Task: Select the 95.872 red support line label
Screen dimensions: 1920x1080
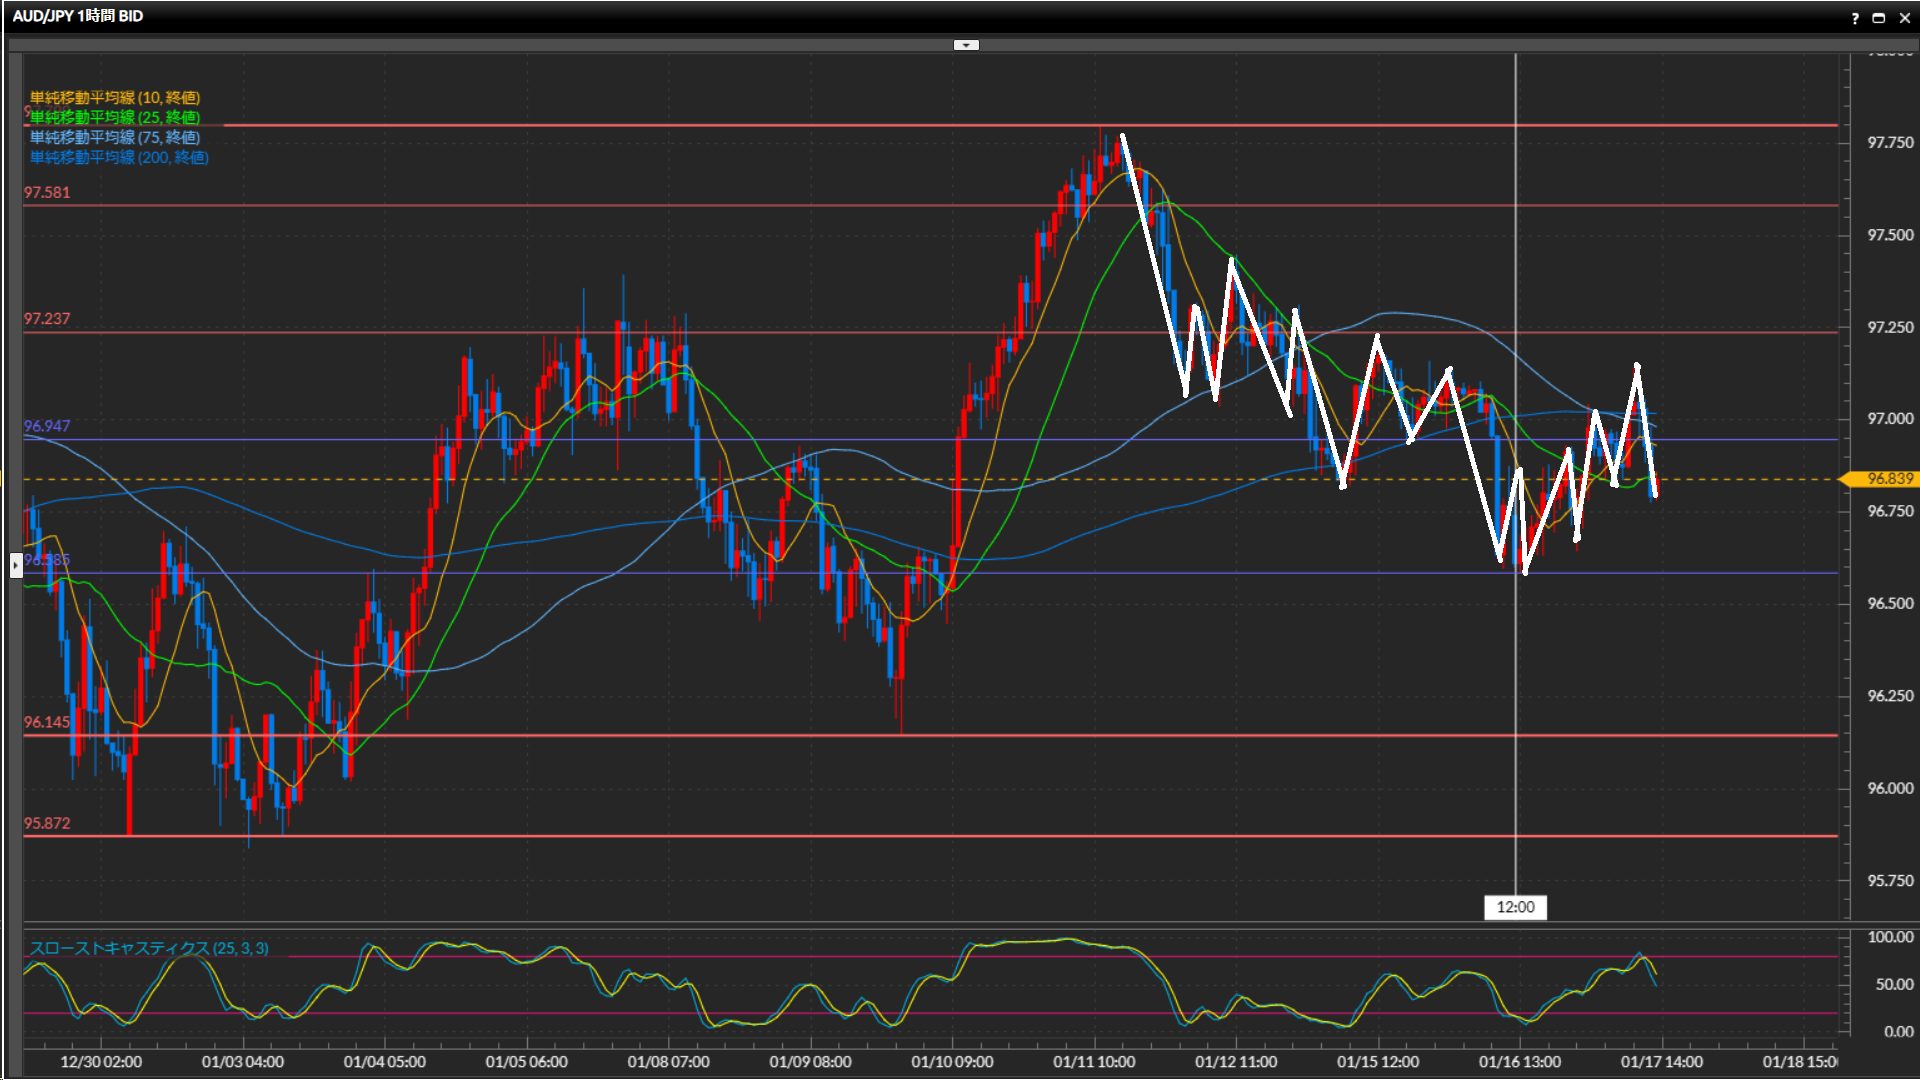Action: point(47,824)
